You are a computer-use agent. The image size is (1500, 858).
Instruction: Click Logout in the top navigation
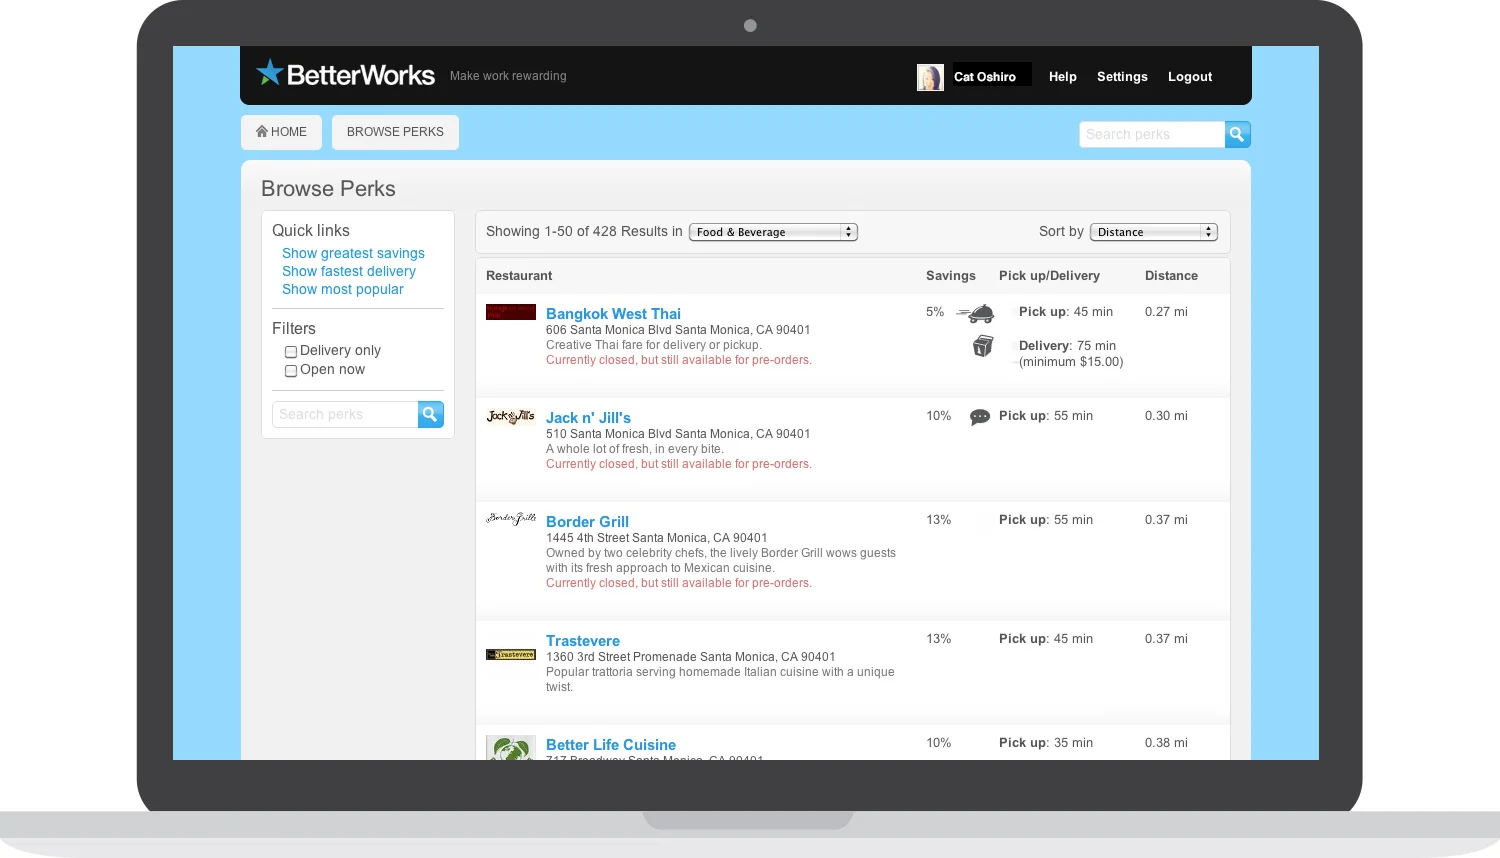tap(1190, 77)
